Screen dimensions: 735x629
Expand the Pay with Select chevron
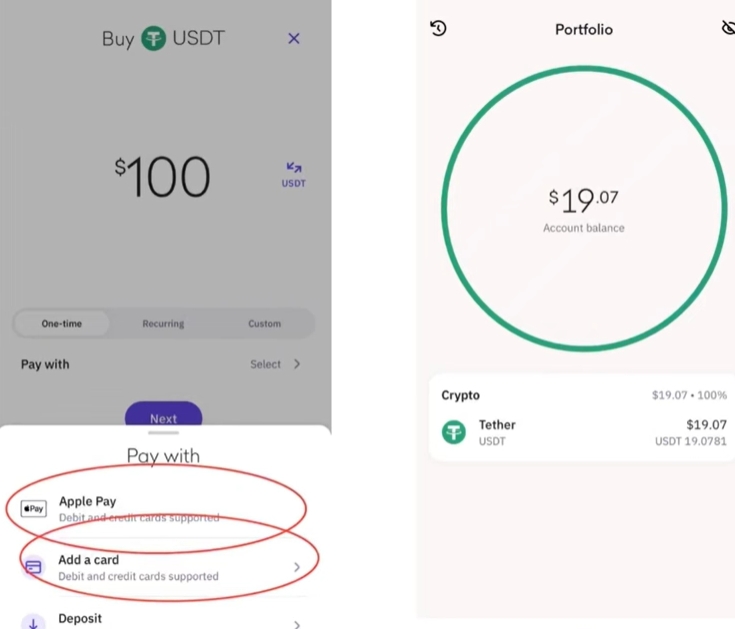[x=297, y=364]
